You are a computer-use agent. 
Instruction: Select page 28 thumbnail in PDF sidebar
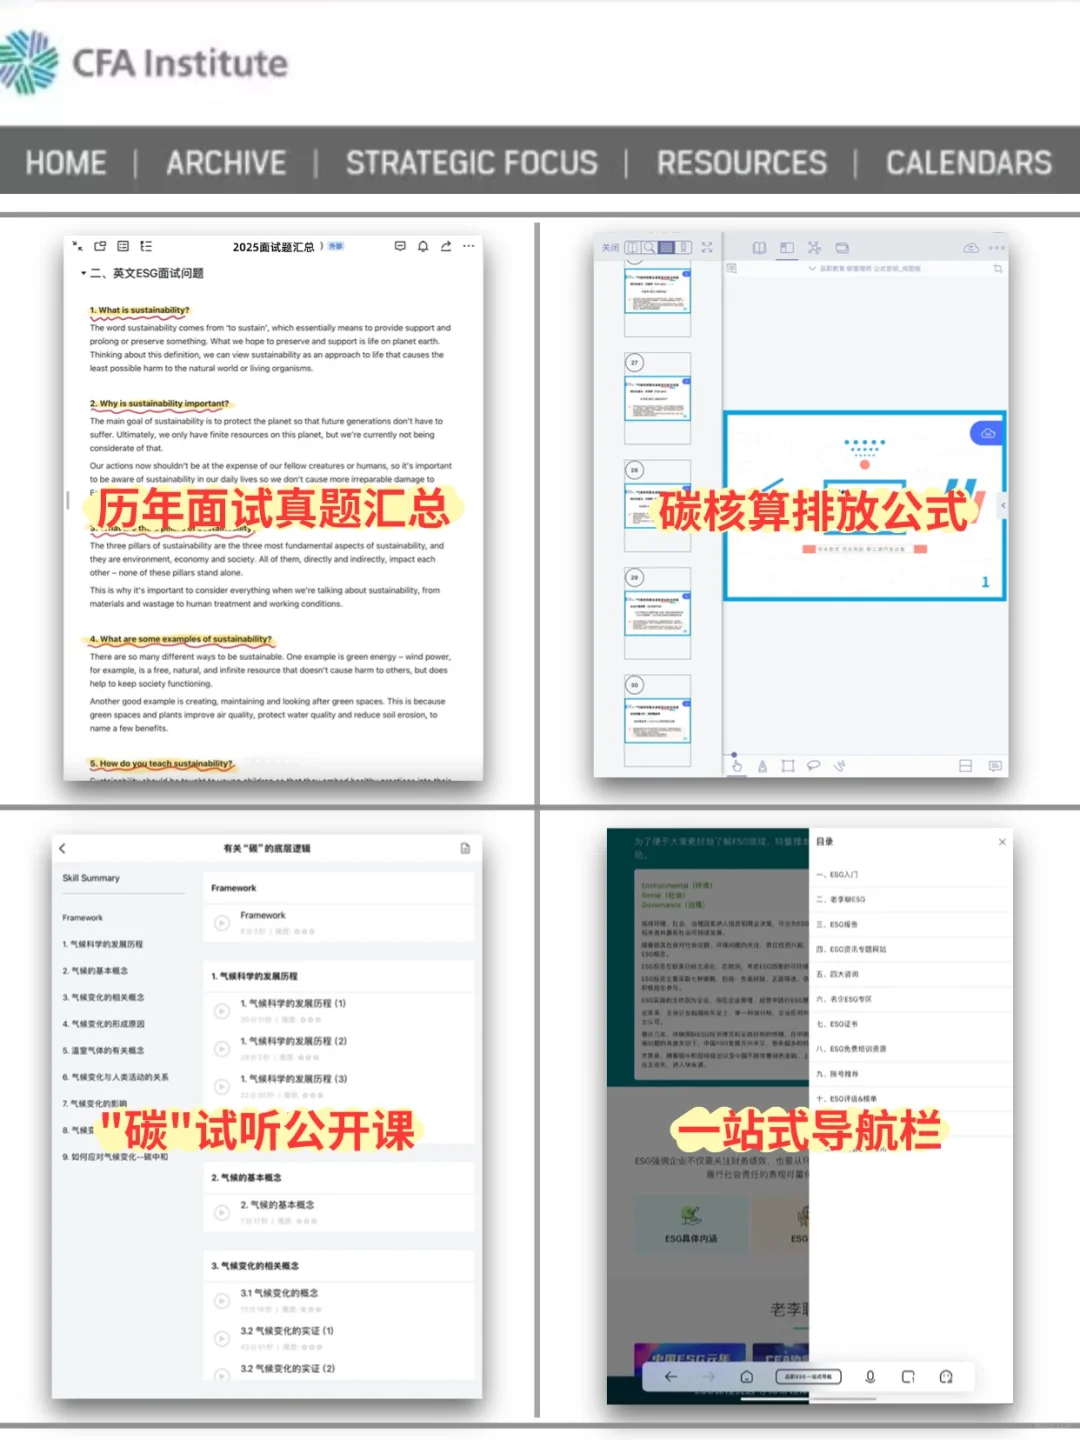[657, 505]
